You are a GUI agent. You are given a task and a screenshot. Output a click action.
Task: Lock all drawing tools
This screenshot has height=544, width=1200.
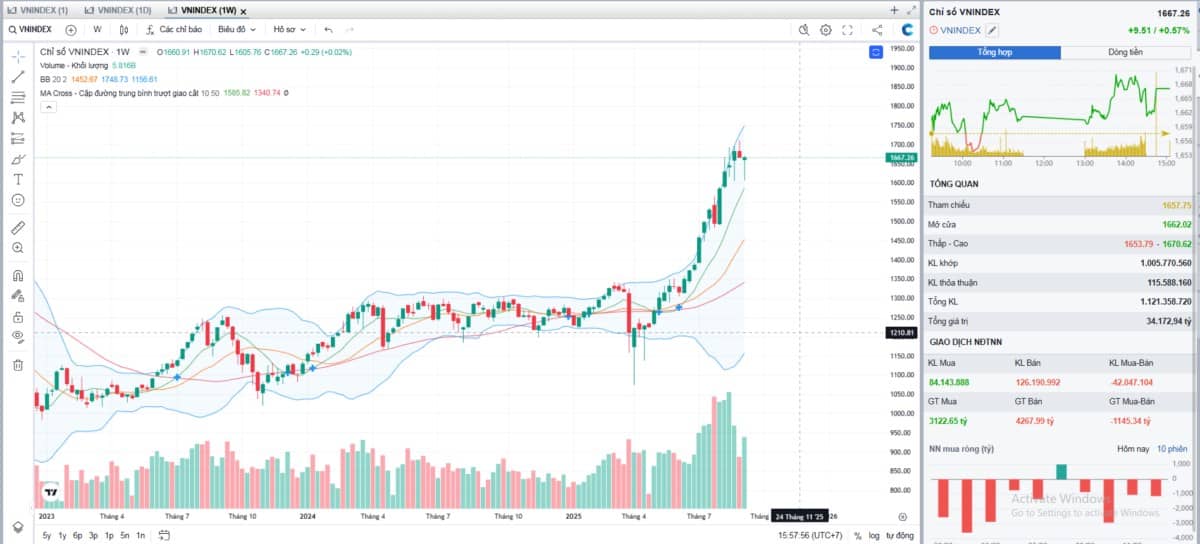pos(18,316)
